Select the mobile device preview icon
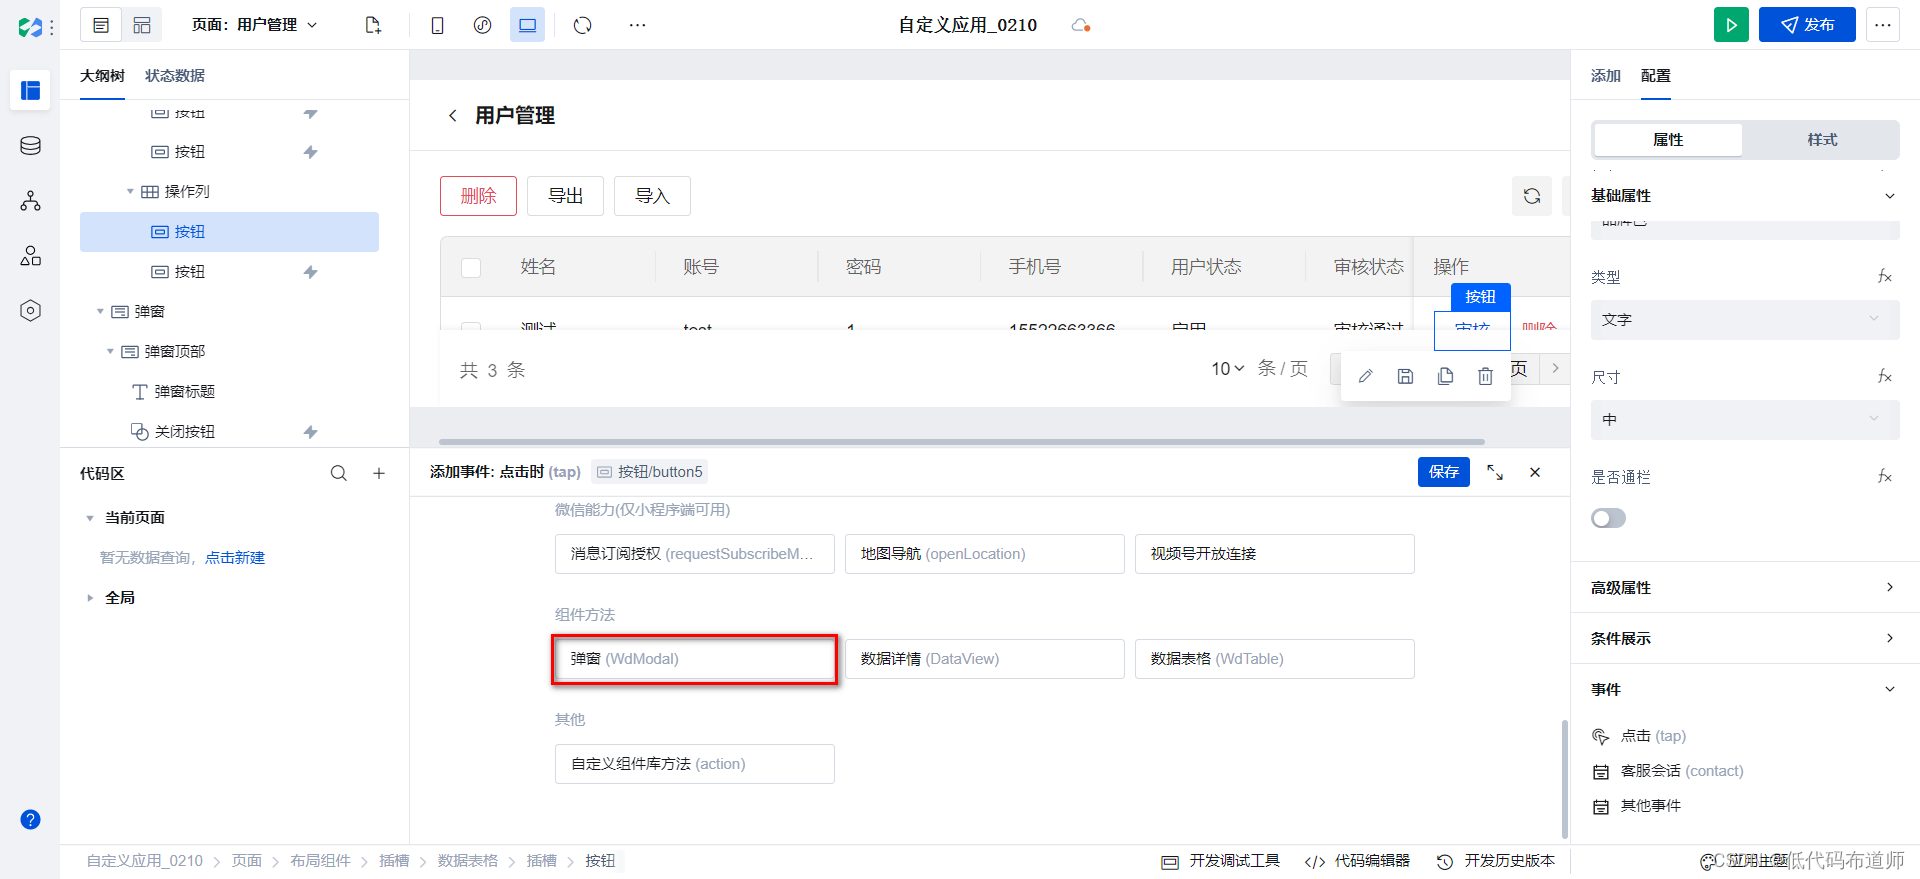The width and height of the screenshot is (1920, 879). tap(437, 25)
